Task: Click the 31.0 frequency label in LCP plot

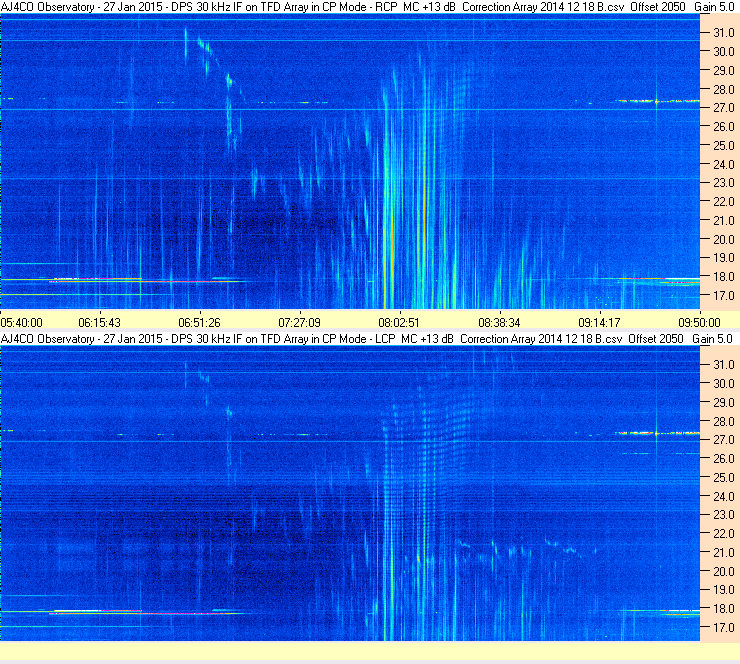Action: tap(723, 365)
